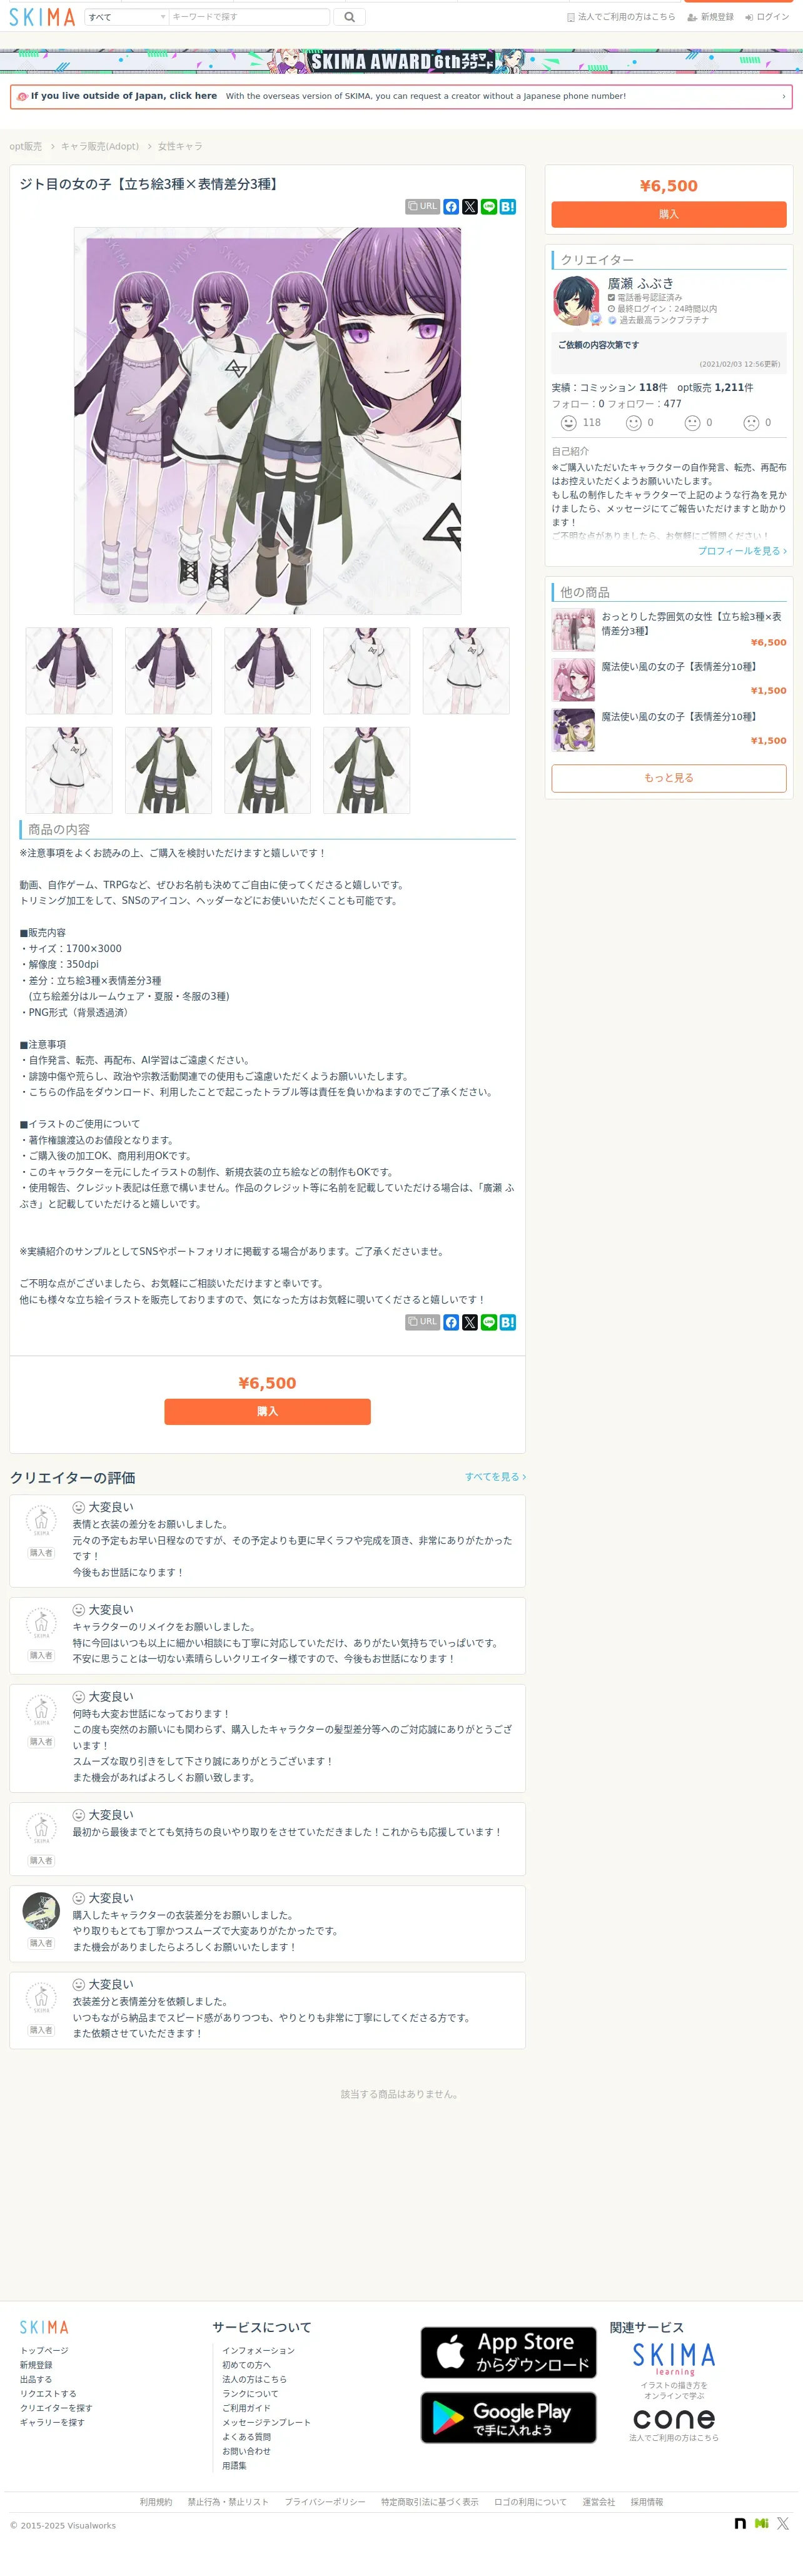Screen dimensions: 803x2576
Task: Share via LINE icon above product image
Action: (489, 207)
